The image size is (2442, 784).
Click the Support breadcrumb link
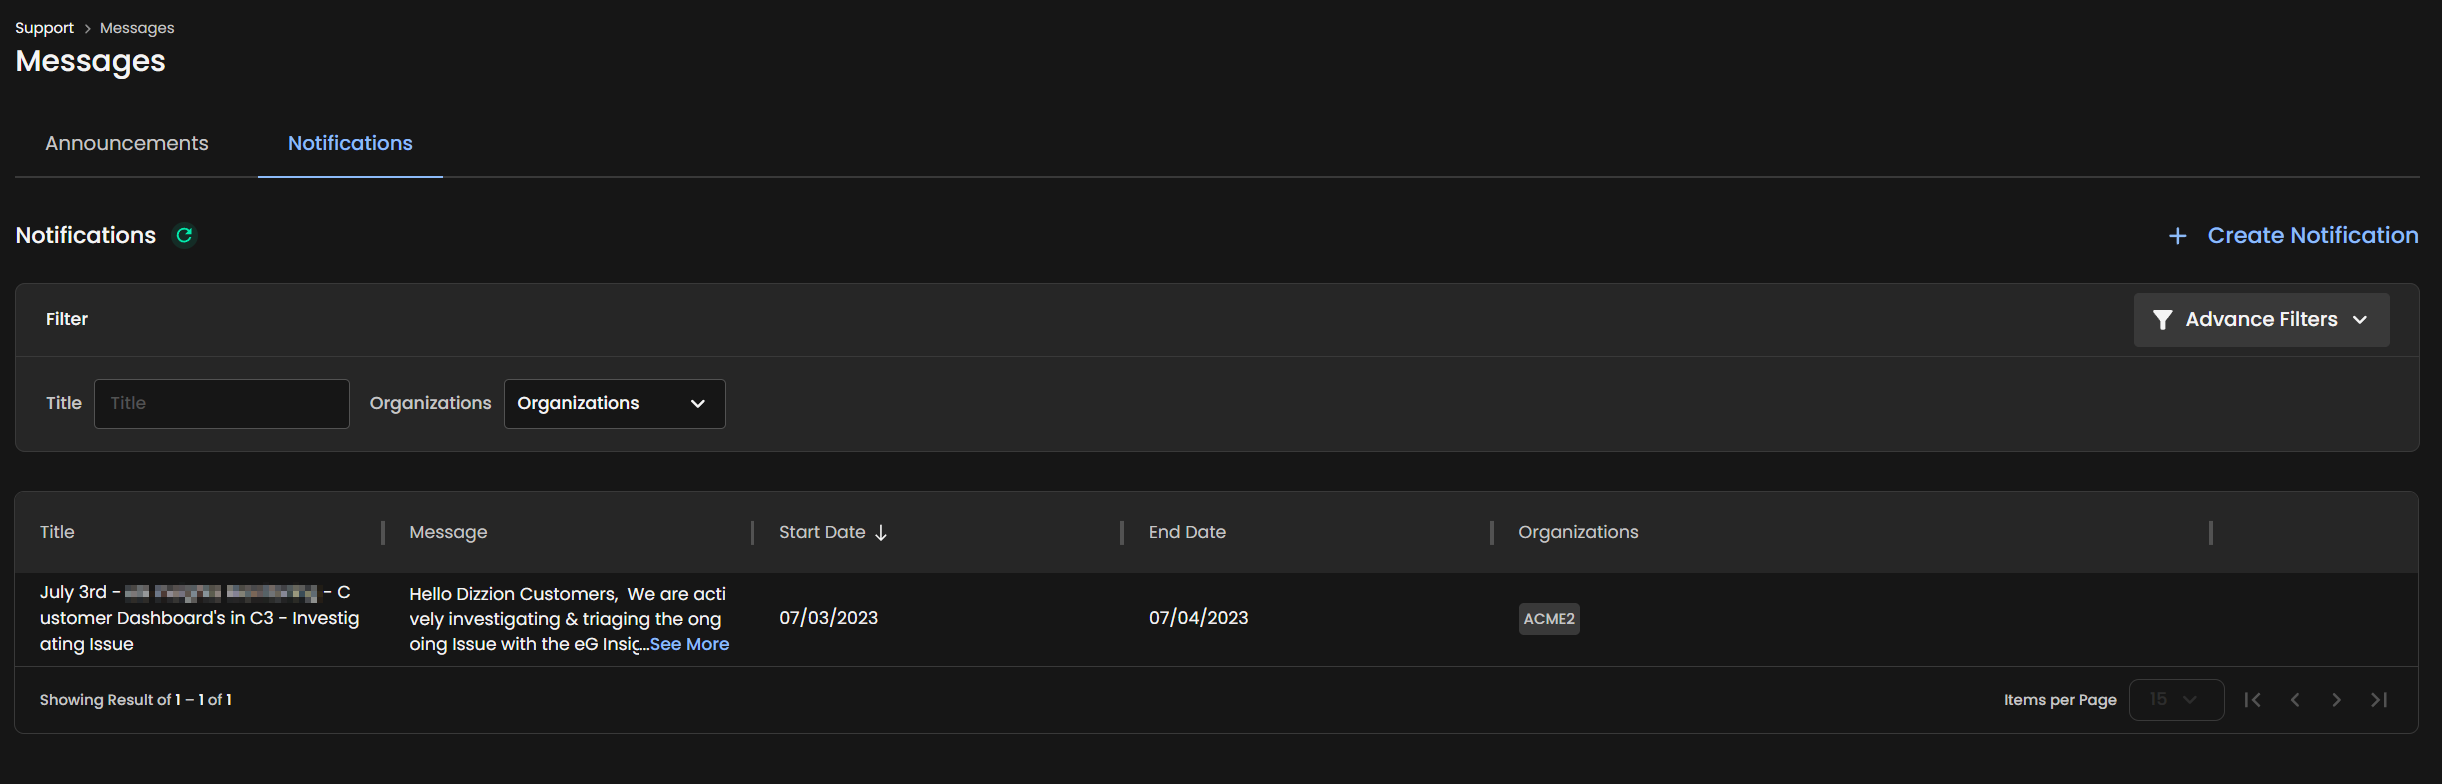tap(44, 28)
